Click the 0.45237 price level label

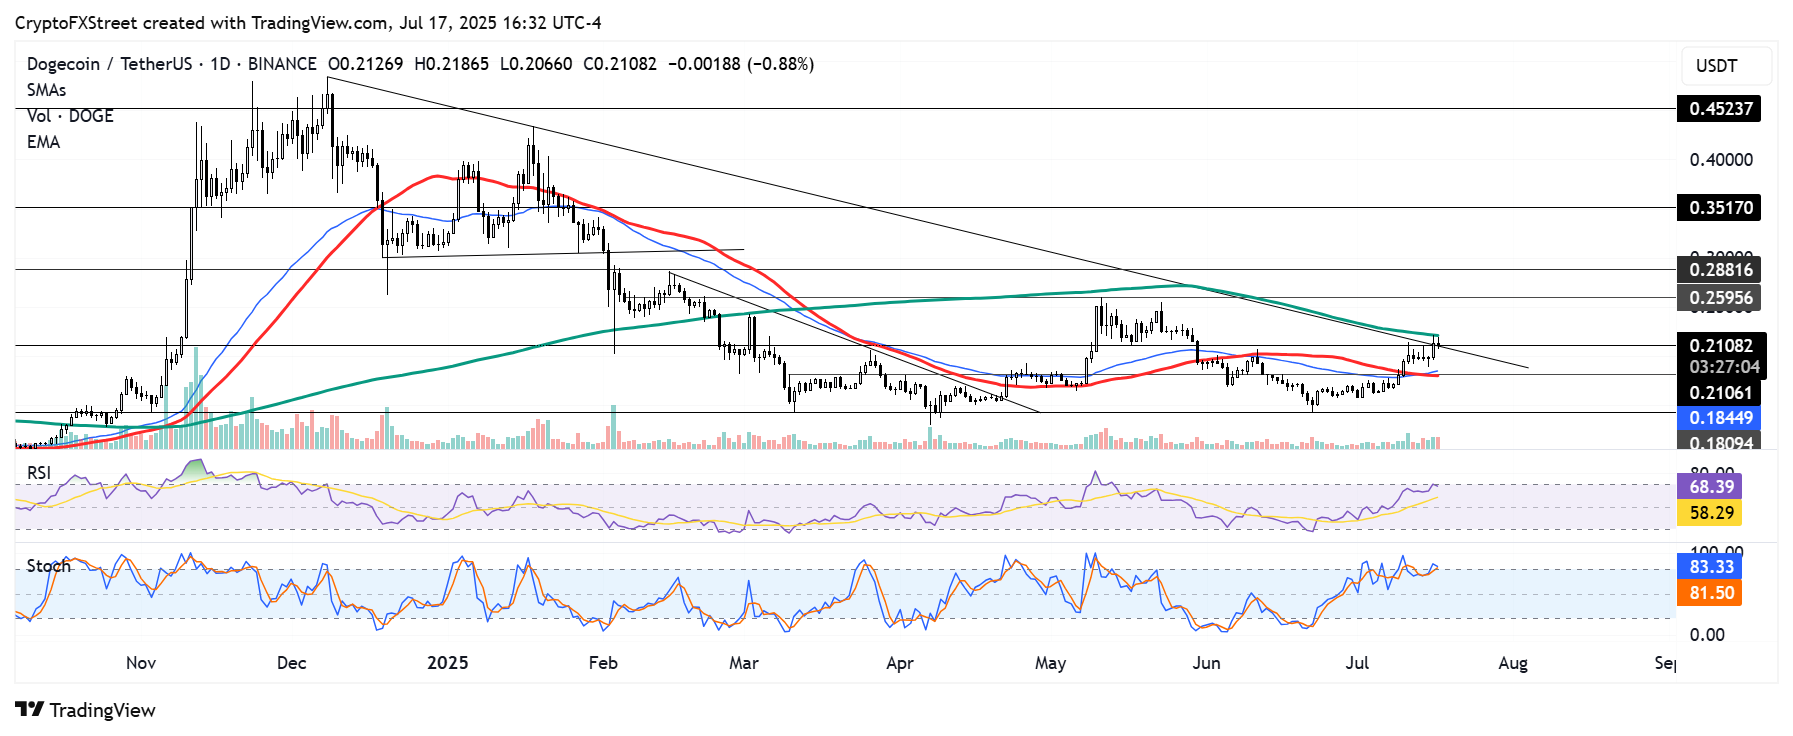pos(1720,109)
